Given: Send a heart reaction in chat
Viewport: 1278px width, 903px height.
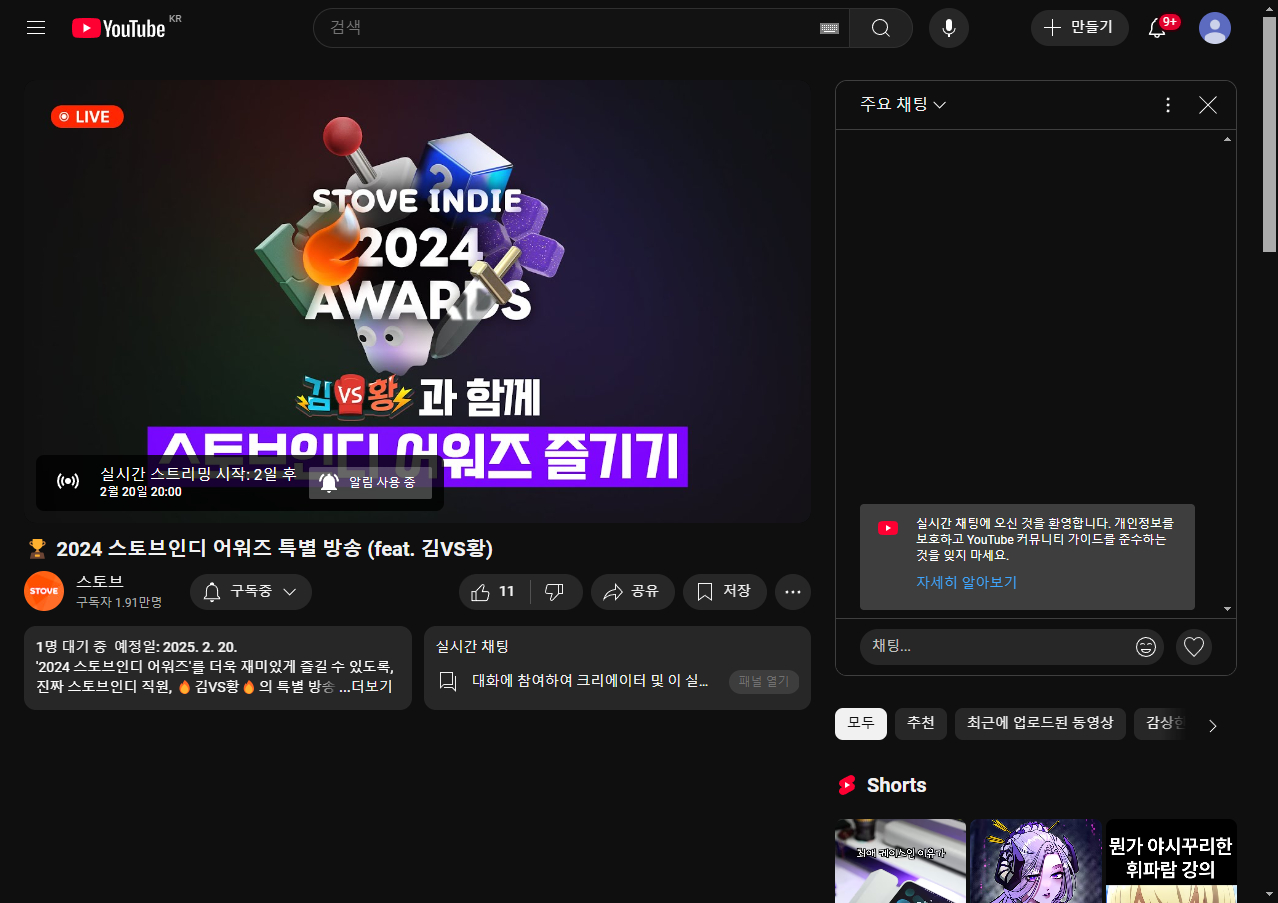Looking at the screenshot, I should tap(1194, 647).
